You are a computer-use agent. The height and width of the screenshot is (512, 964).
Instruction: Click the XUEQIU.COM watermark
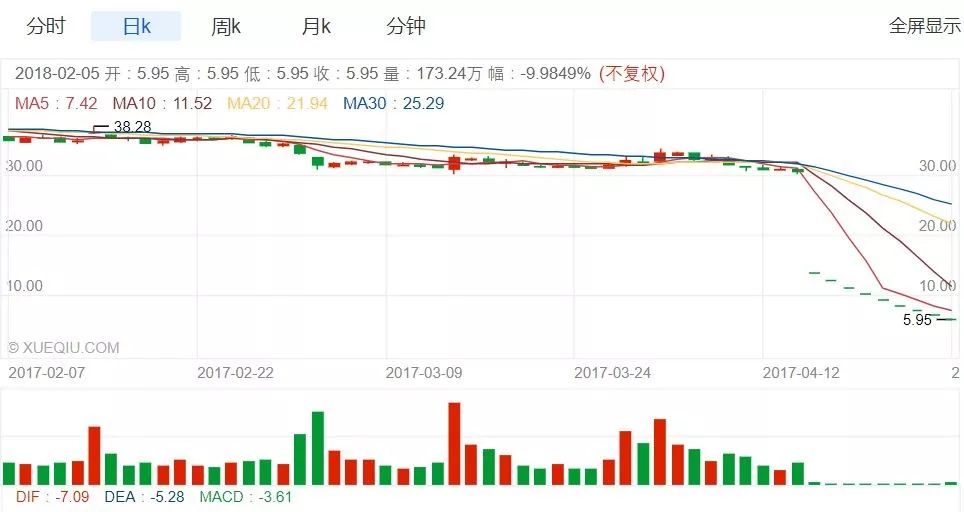pos(63,348)
